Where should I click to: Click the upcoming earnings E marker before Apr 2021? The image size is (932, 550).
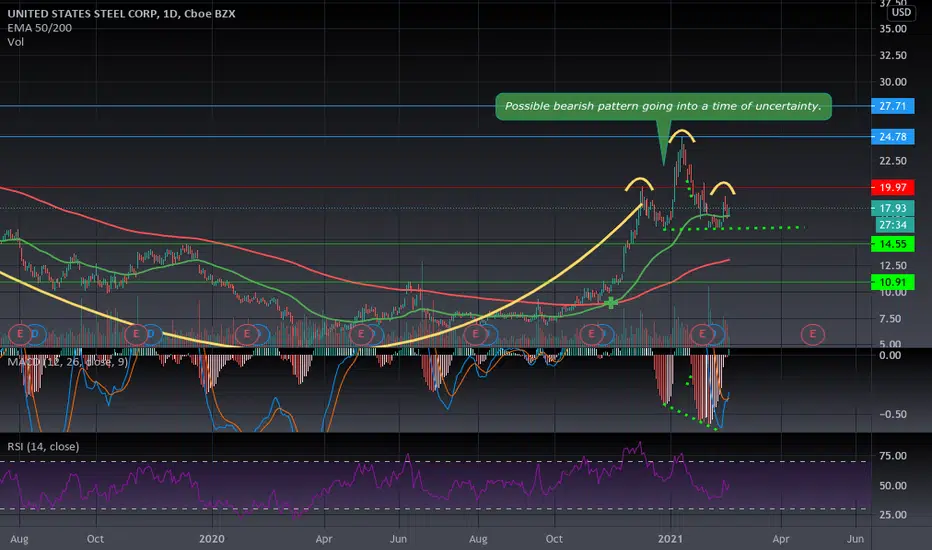point(813,334)
